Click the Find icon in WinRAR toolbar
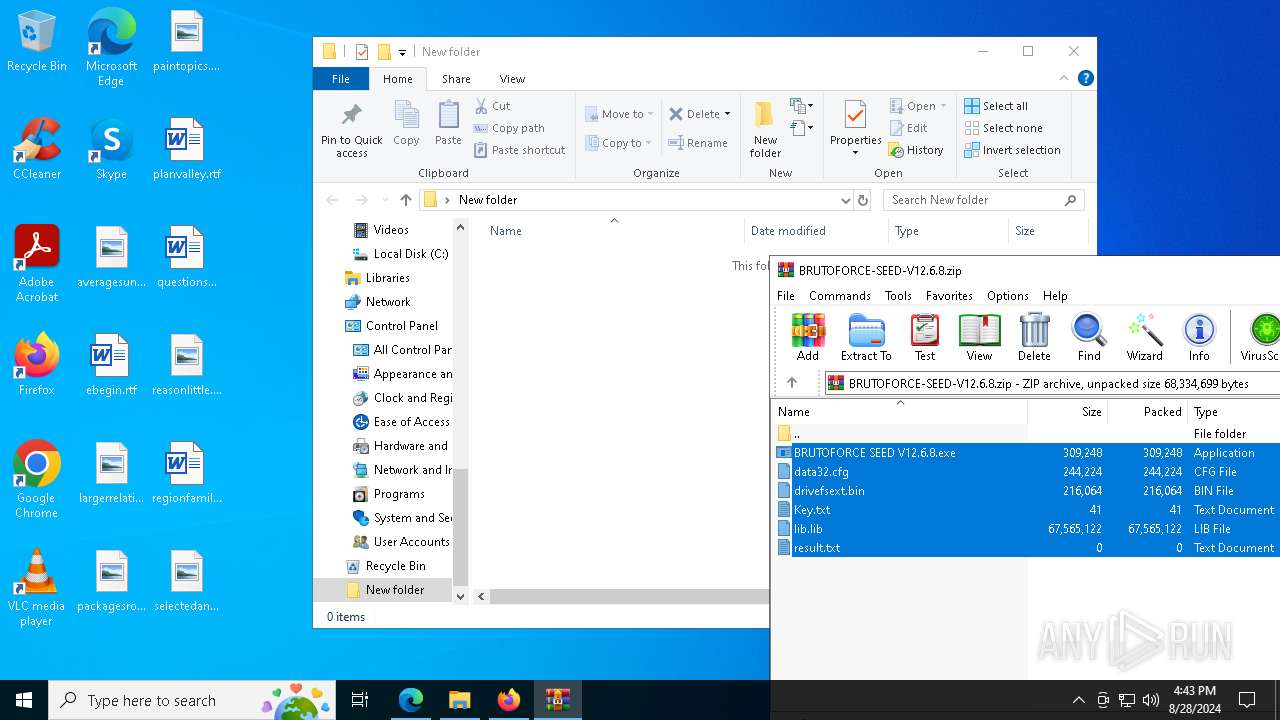This screenshot has width=1280, height=720. (x=1089, y=337)
